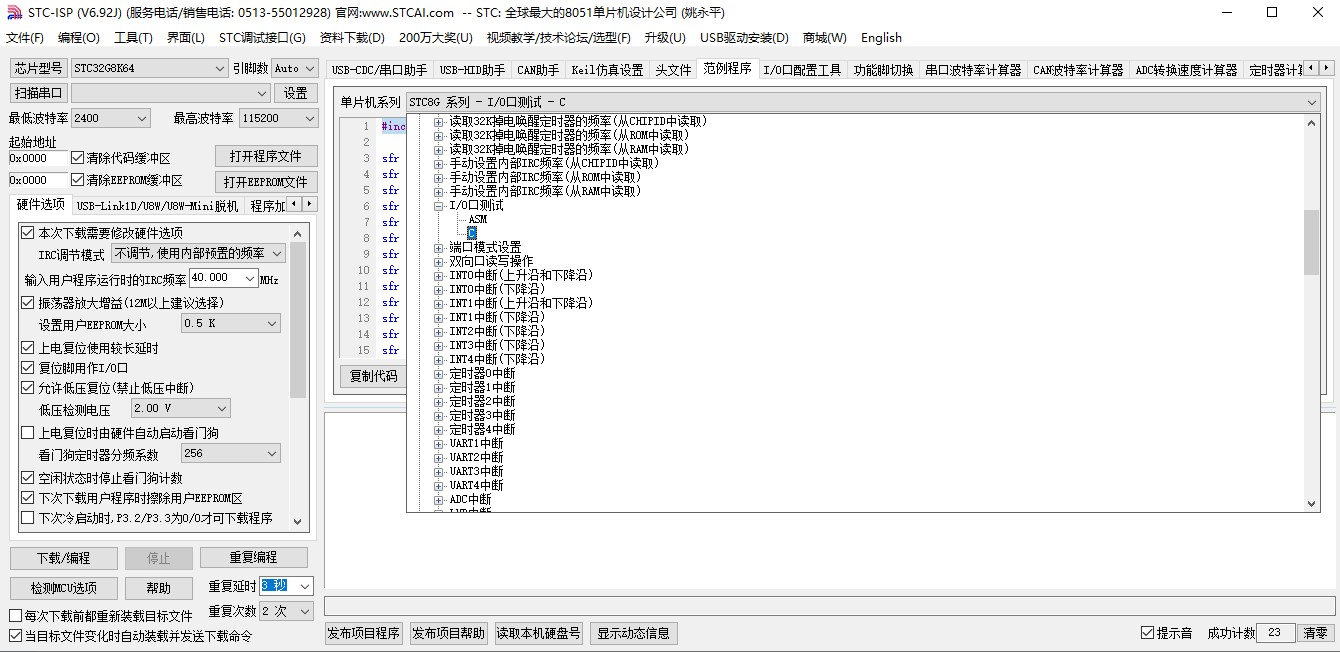Image resolution: width=1340 pixels, height=652 pixels.
Task: Switch to the 串口波特率计算器 tab
Action: 973,70
